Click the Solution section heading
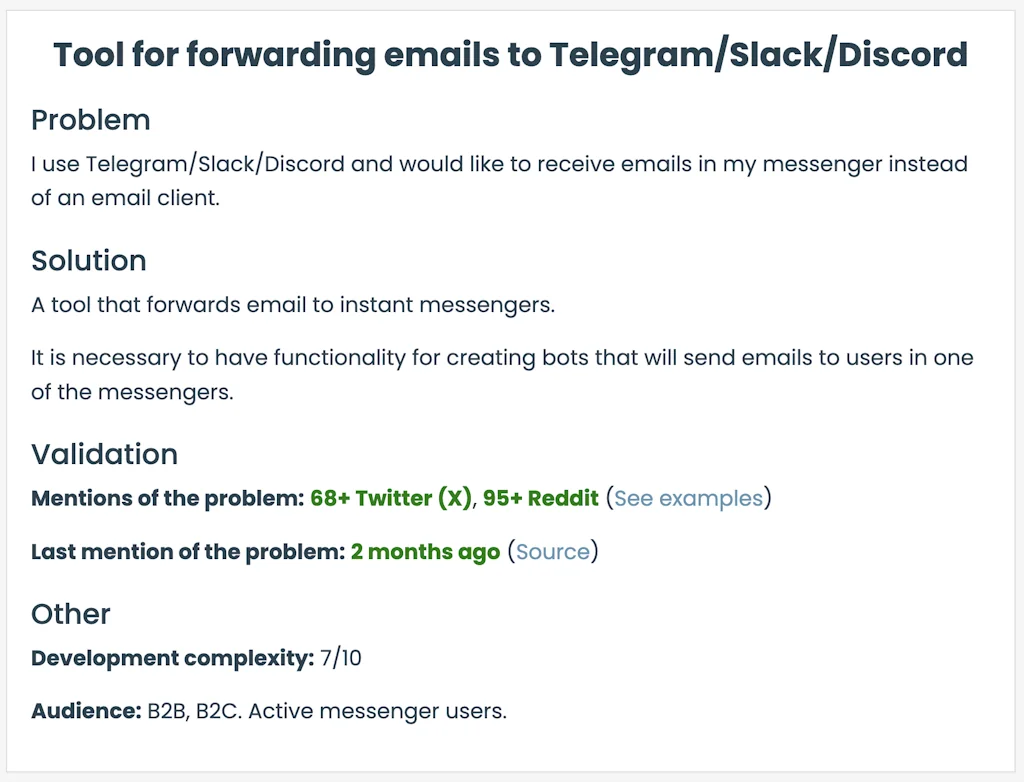Screen dimensions: 1024x782 [89, 261]
